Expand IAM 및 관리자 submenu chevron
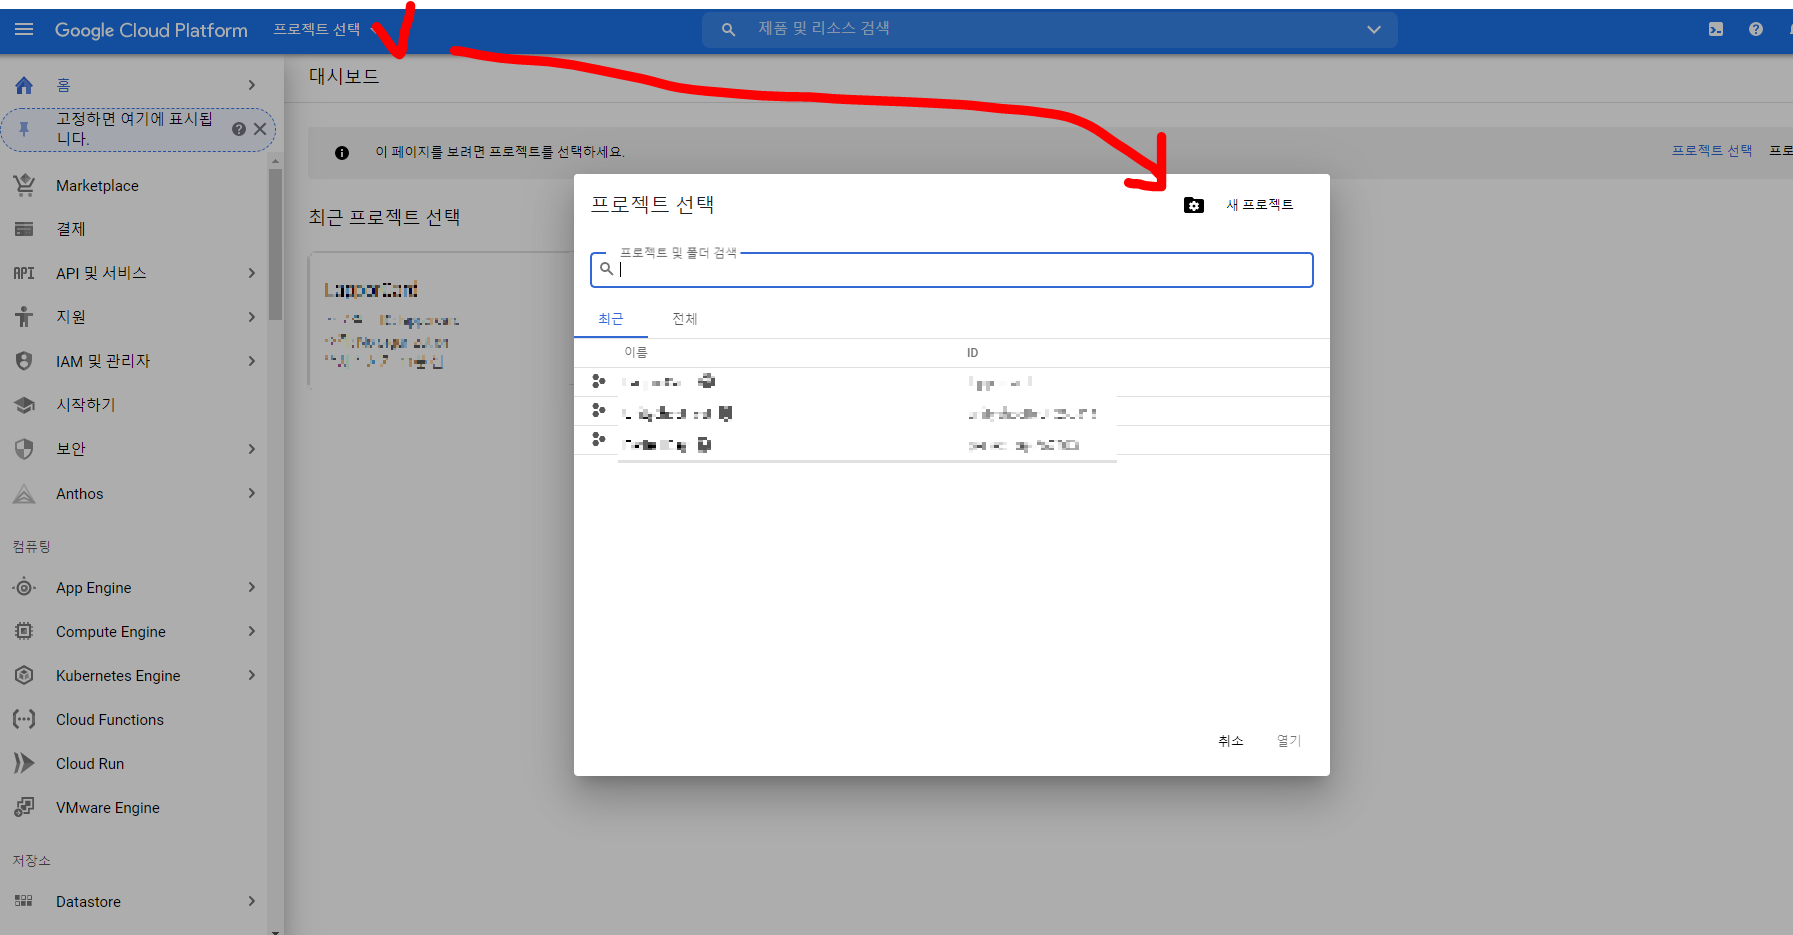This screenshot has height=935, width=1793. 252,361
